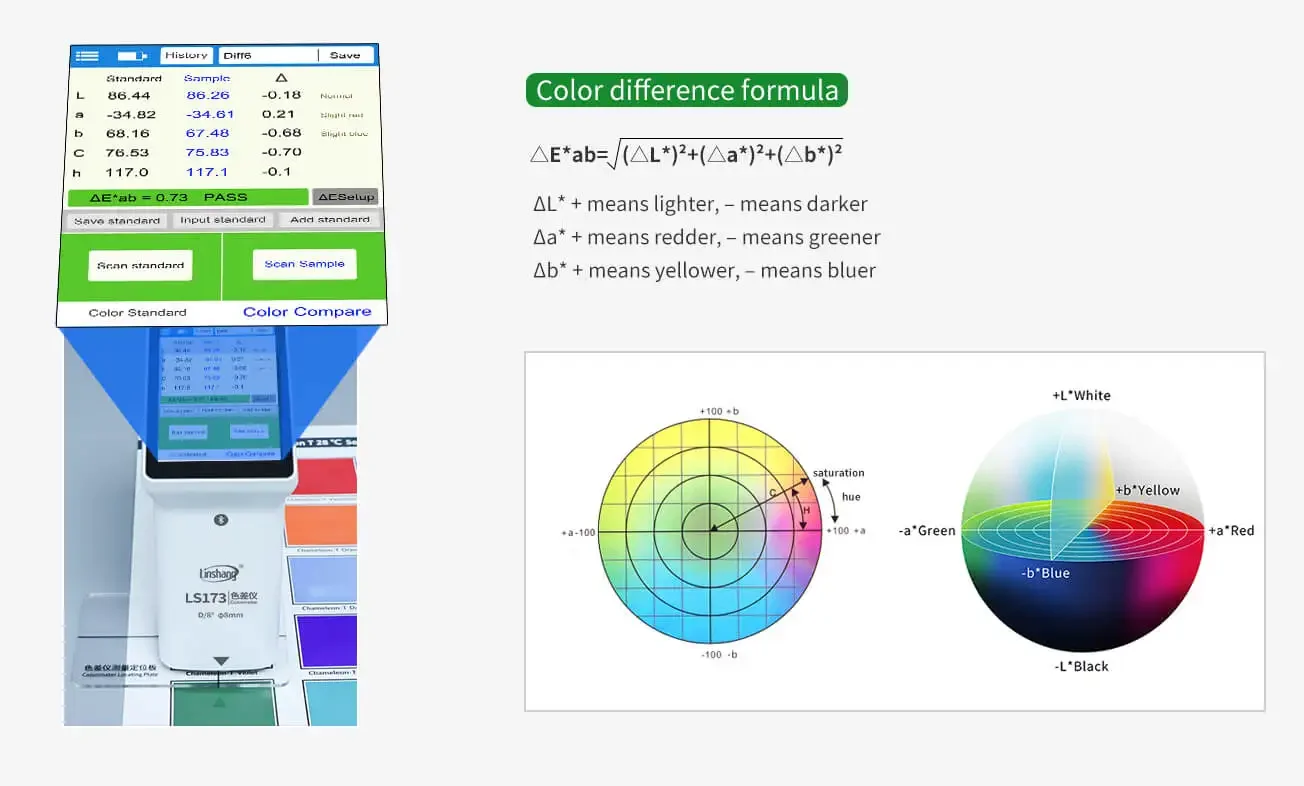Switch to the Color Compare tab
The image size is (1304, 786).
pos(306,312)
